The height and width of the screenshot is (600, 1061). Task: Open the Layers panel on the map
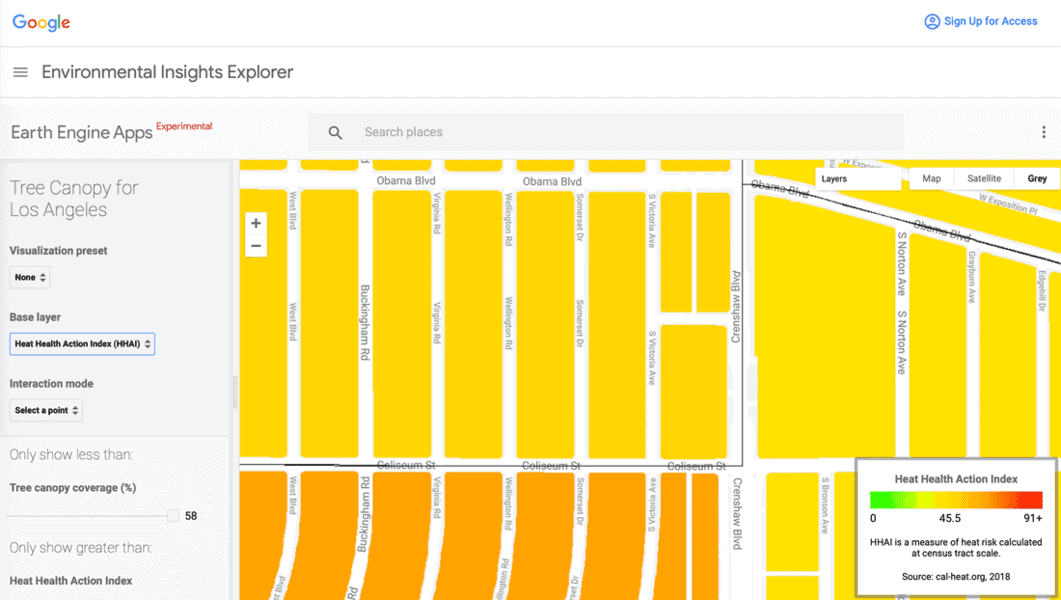[857, 179]
